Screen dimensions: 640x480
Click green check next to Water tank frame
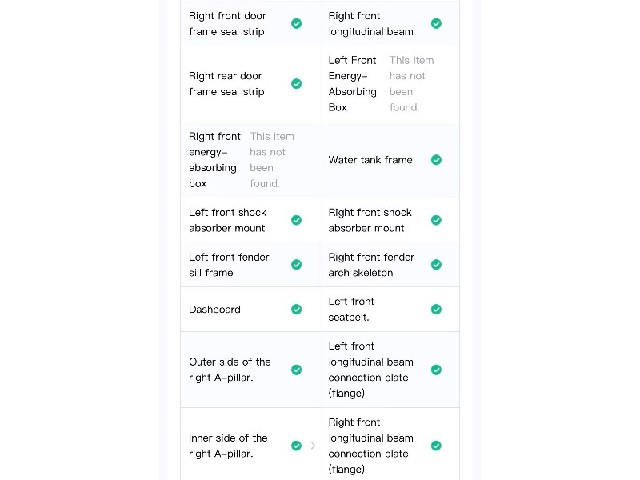436,160
